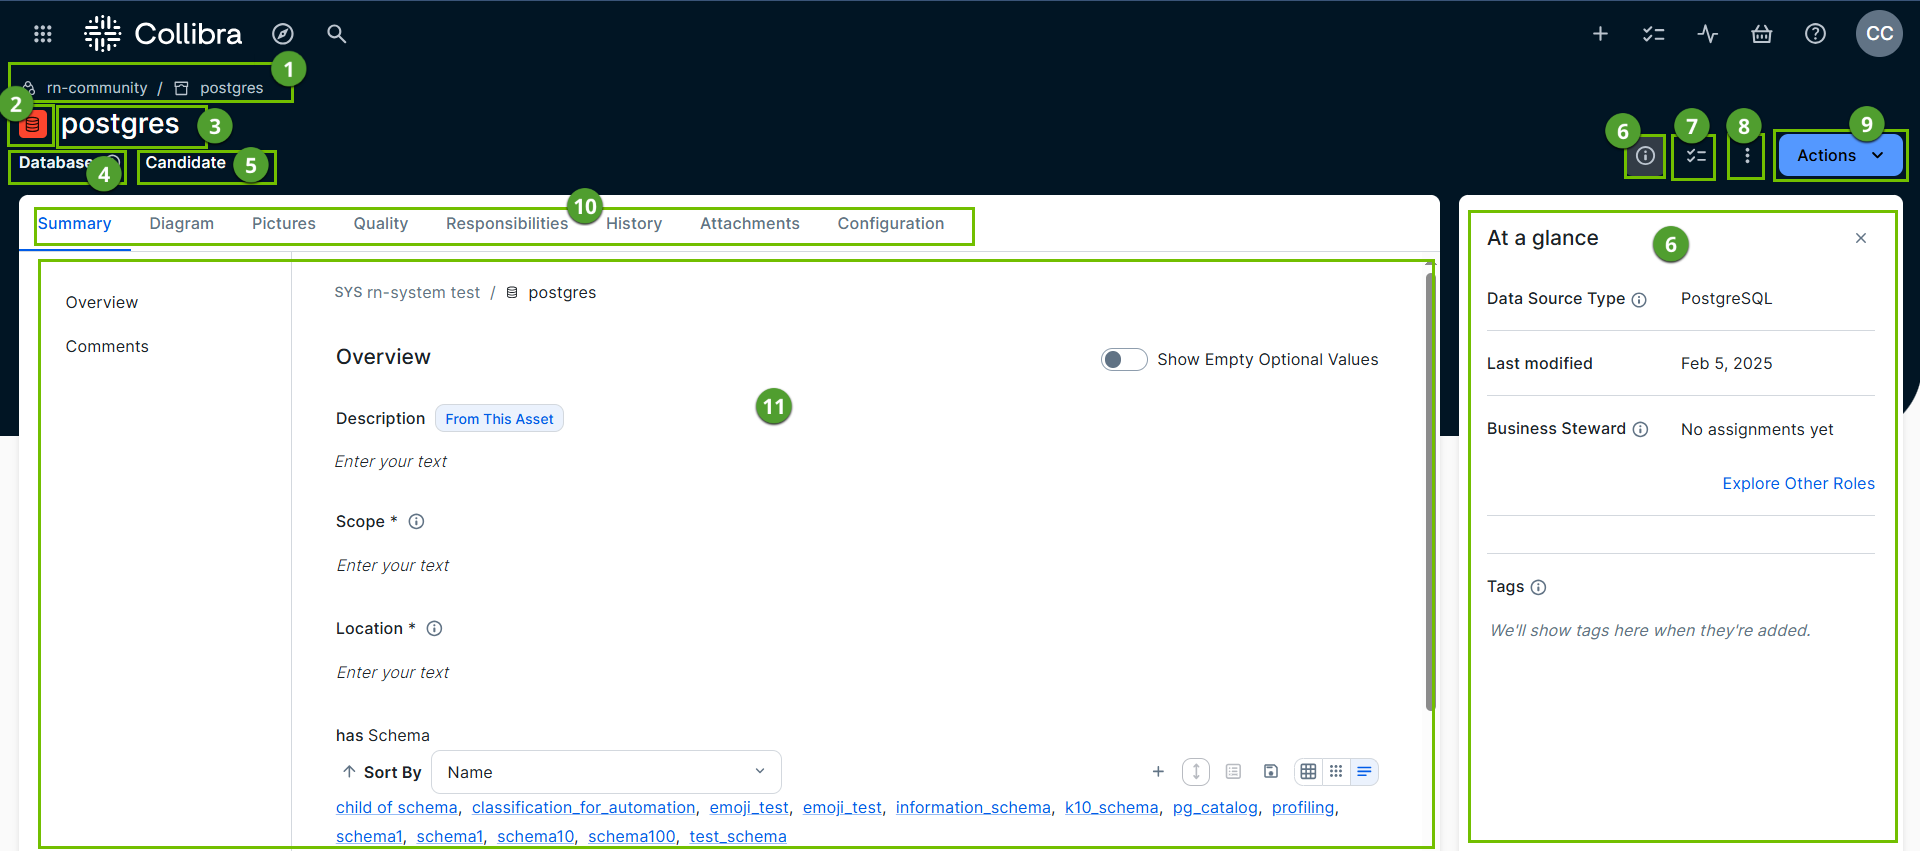Add a schema with the plus icon

click(1158, 771)
